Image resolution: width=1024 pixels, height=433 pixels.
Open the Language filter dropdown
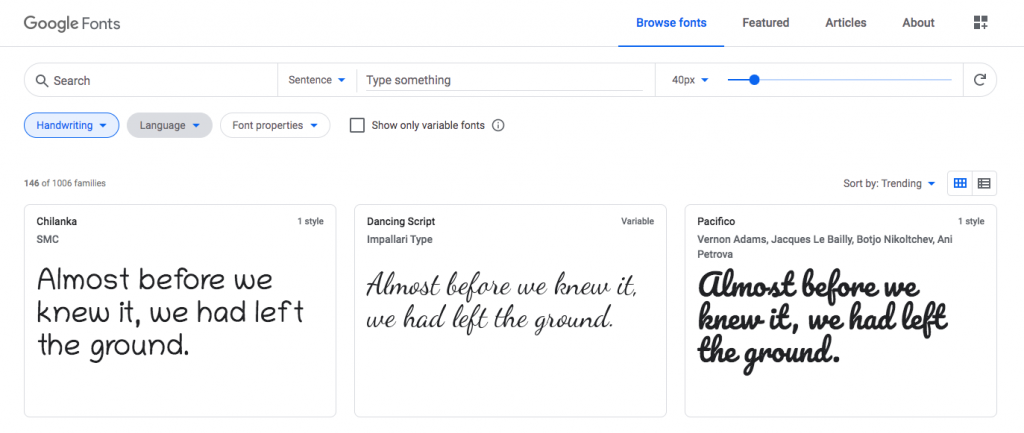pyautogui.click(x=170, y=125)
